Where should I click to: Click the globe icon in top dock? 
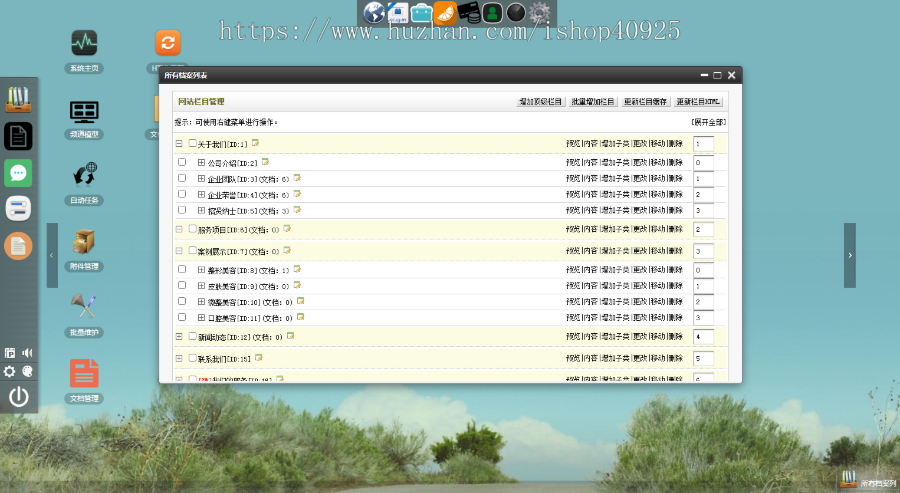[374, 13]
